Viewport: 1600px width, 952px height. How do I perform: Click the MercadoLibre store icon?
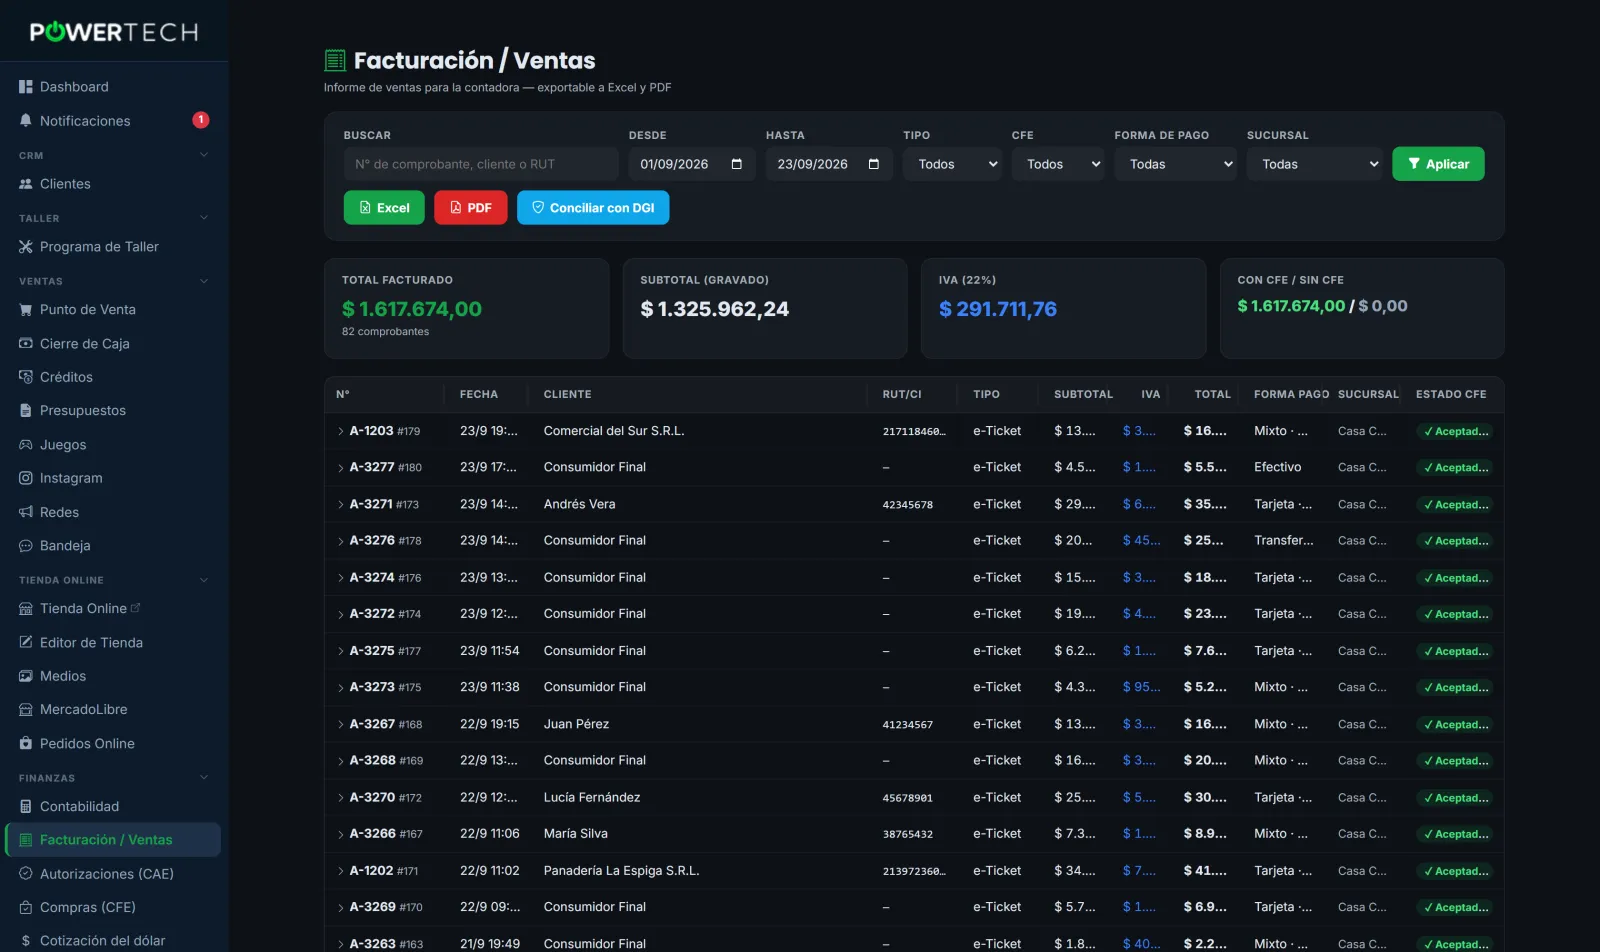tap(26, 710)
